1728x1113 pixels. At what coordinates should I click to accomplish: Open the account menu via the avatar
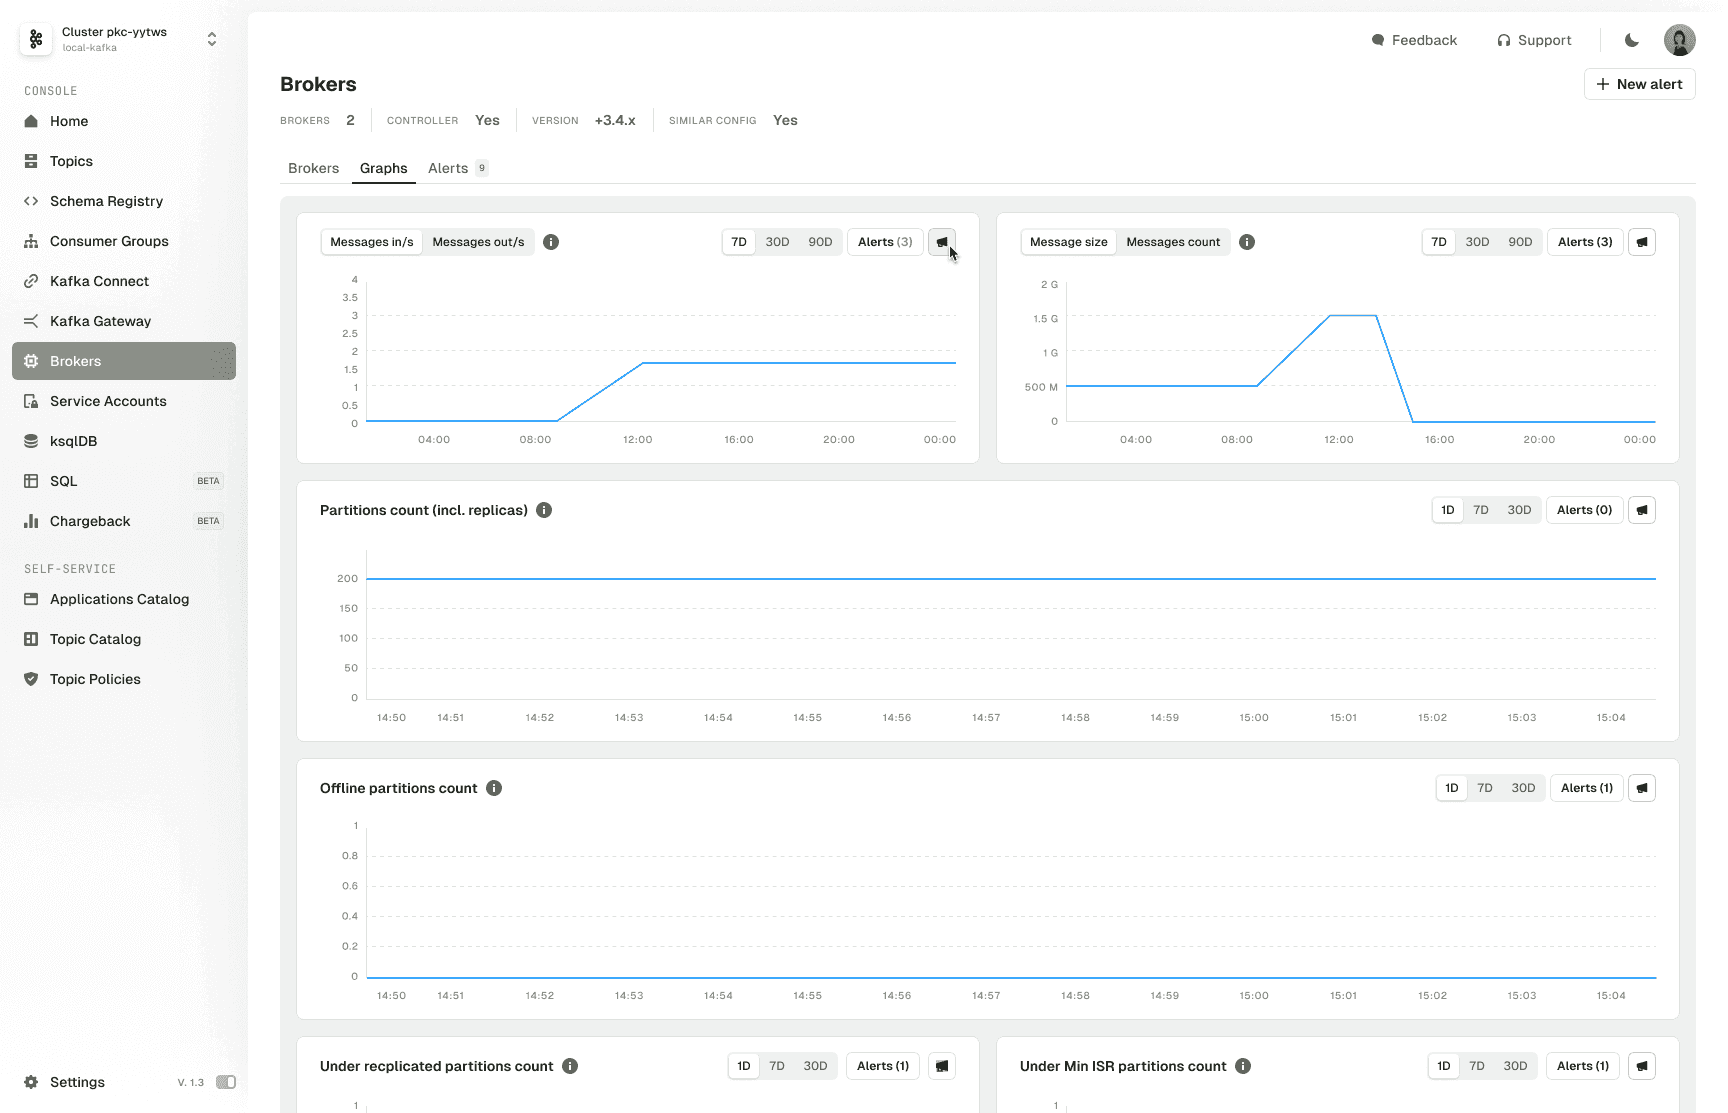pos(1680,40)
